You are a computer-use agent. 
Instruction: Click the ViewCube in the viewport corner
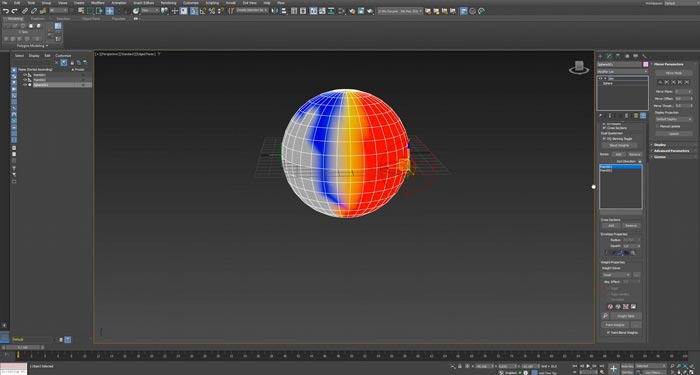coord(579,67)
